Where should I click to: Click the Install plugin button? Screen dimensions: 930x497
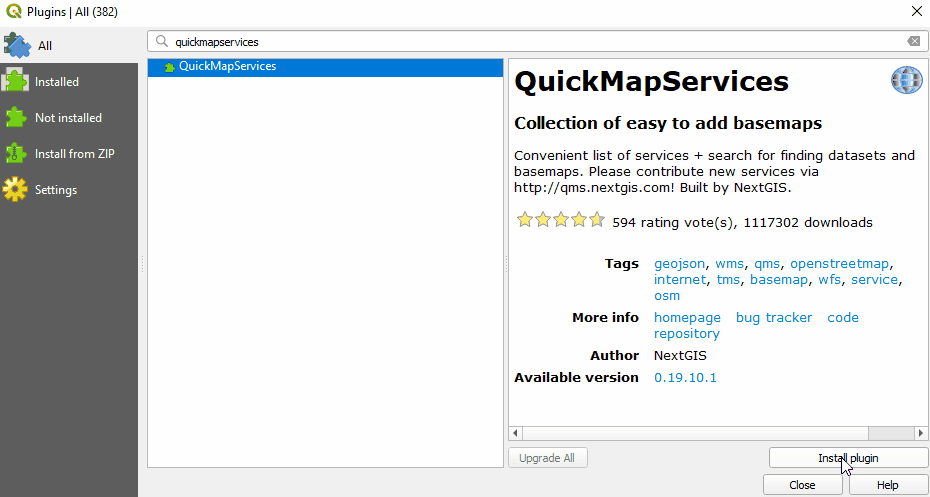coord(848,458)
